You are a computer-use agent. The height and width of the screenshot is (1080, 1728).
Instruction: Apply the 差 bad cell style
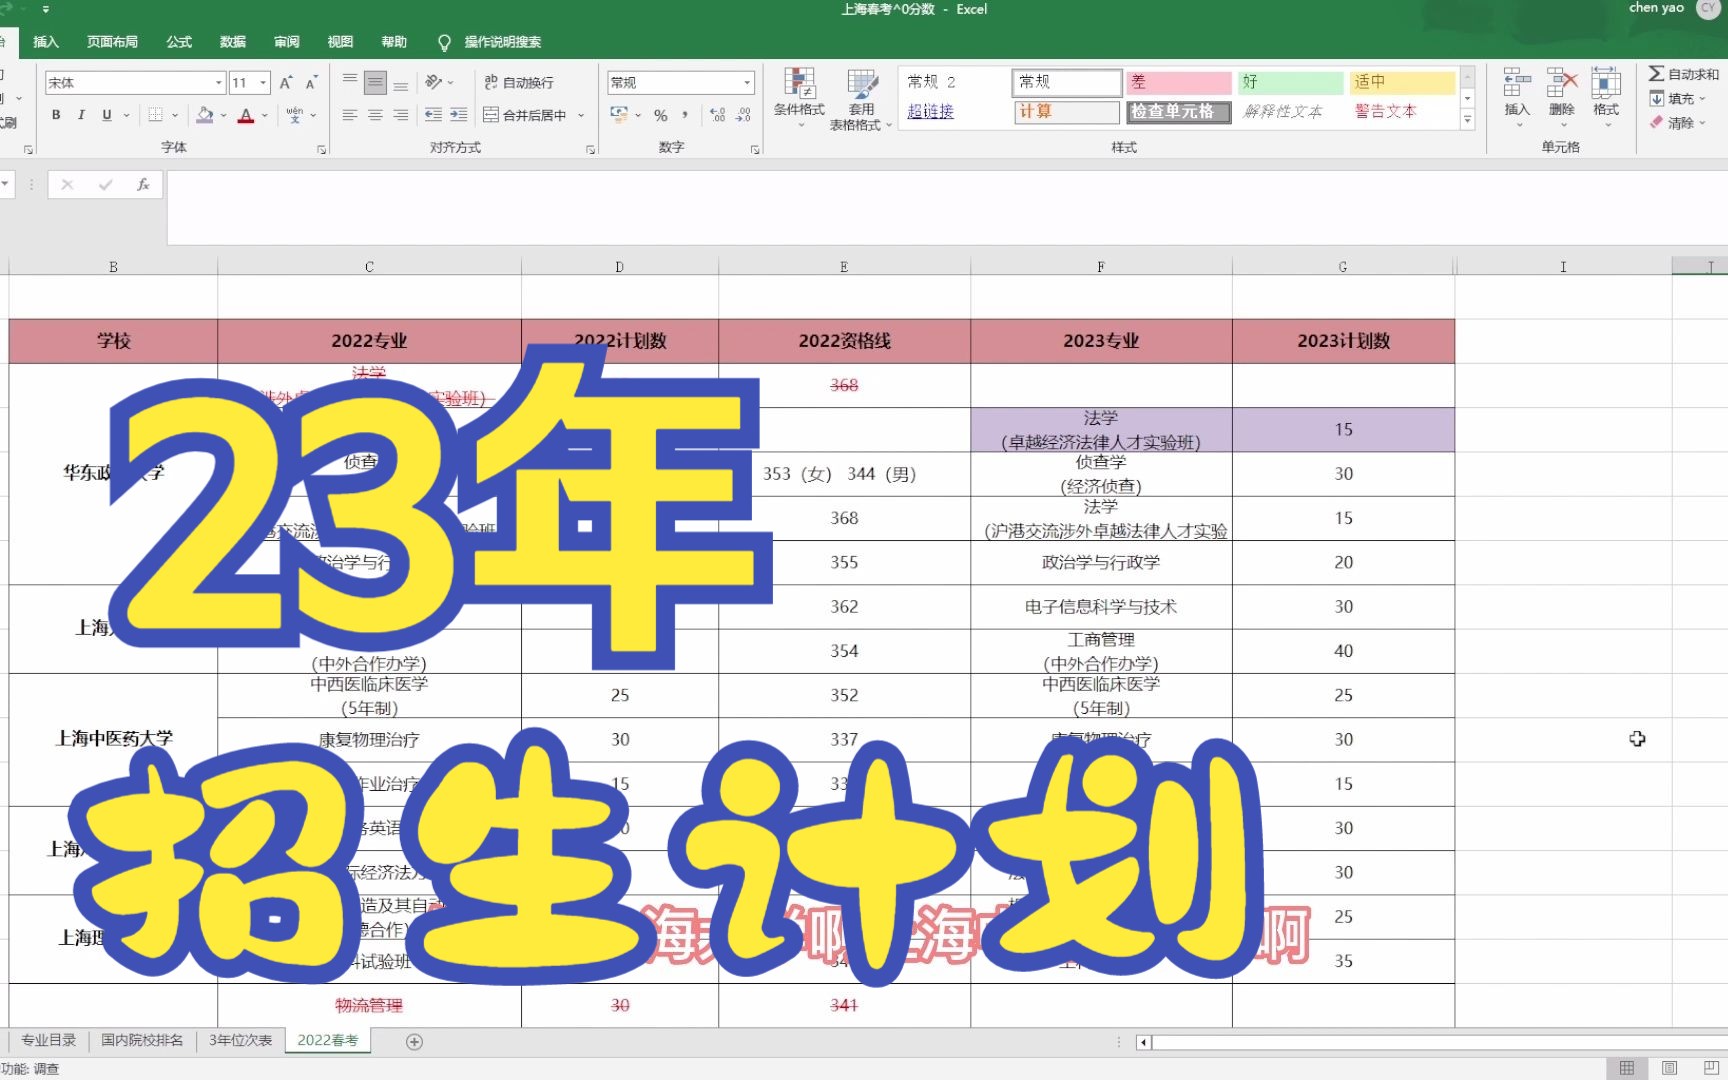1178,82
